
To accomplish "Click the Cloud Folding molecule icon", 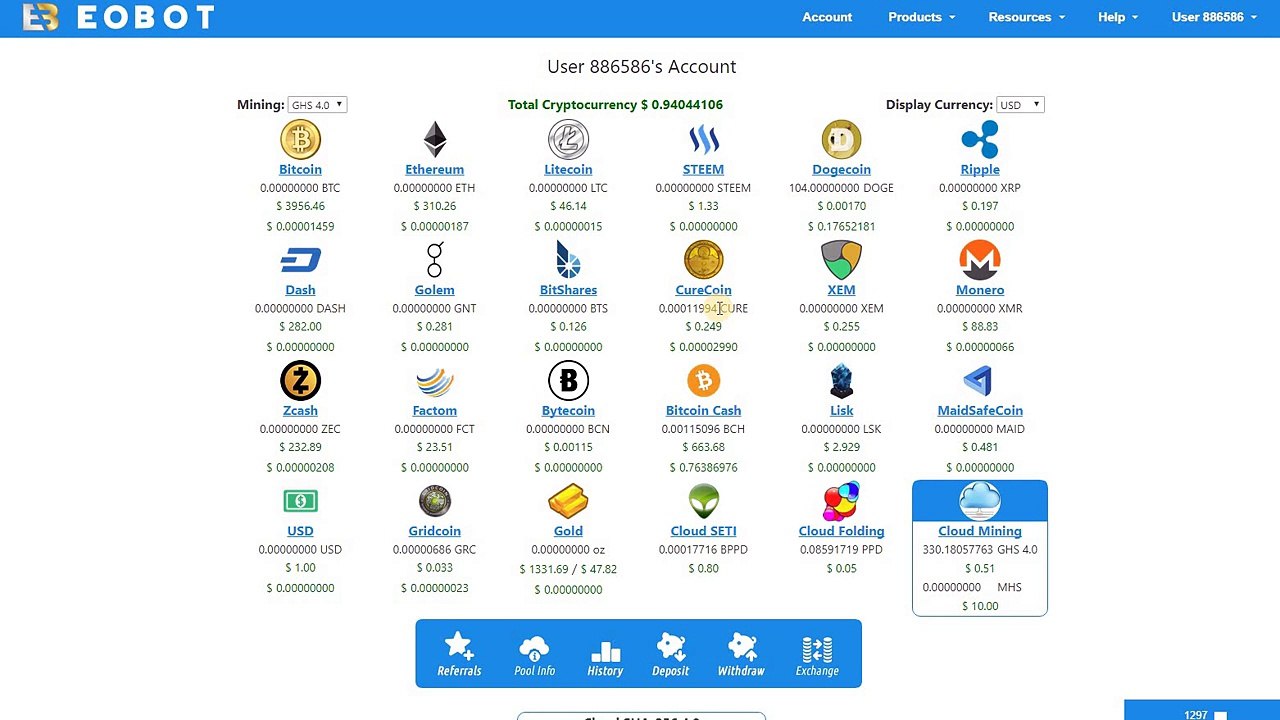I will (x=841, y=501).
